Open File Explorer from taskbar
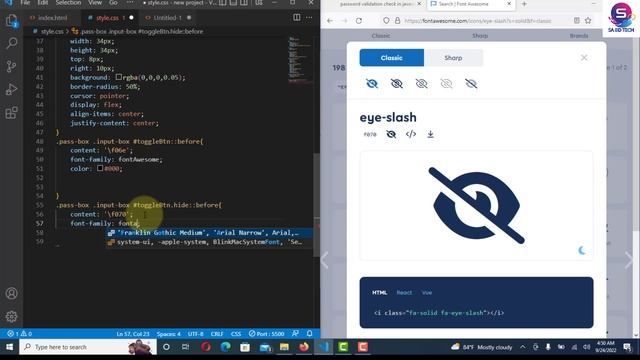The height and width of the screenshot is (360, 640). pyautogui.click(x=284, y=347)
